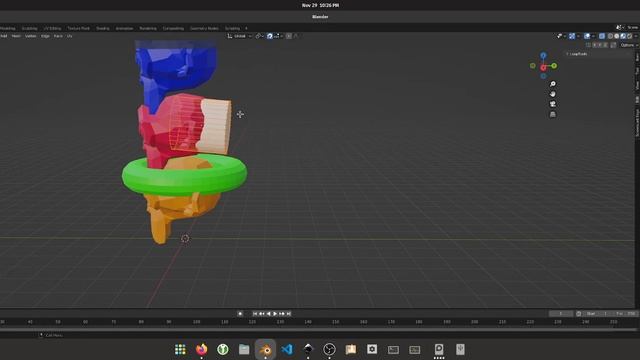This screenshot has width=640, height=360.
Task: Toggle viewport overlays icon
Action: tap(587, 36)
